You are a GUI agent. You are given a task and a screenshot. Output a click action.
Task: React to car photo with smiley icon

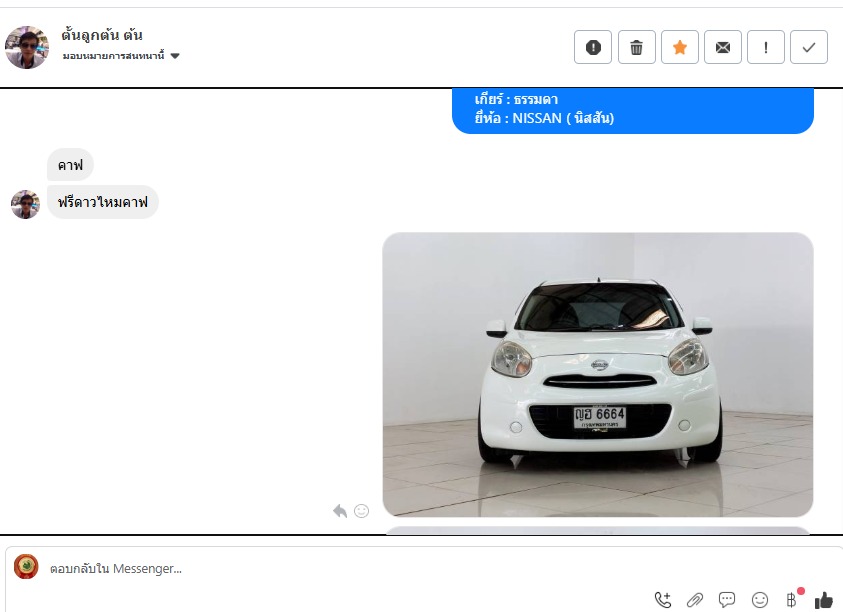point(361,511)
